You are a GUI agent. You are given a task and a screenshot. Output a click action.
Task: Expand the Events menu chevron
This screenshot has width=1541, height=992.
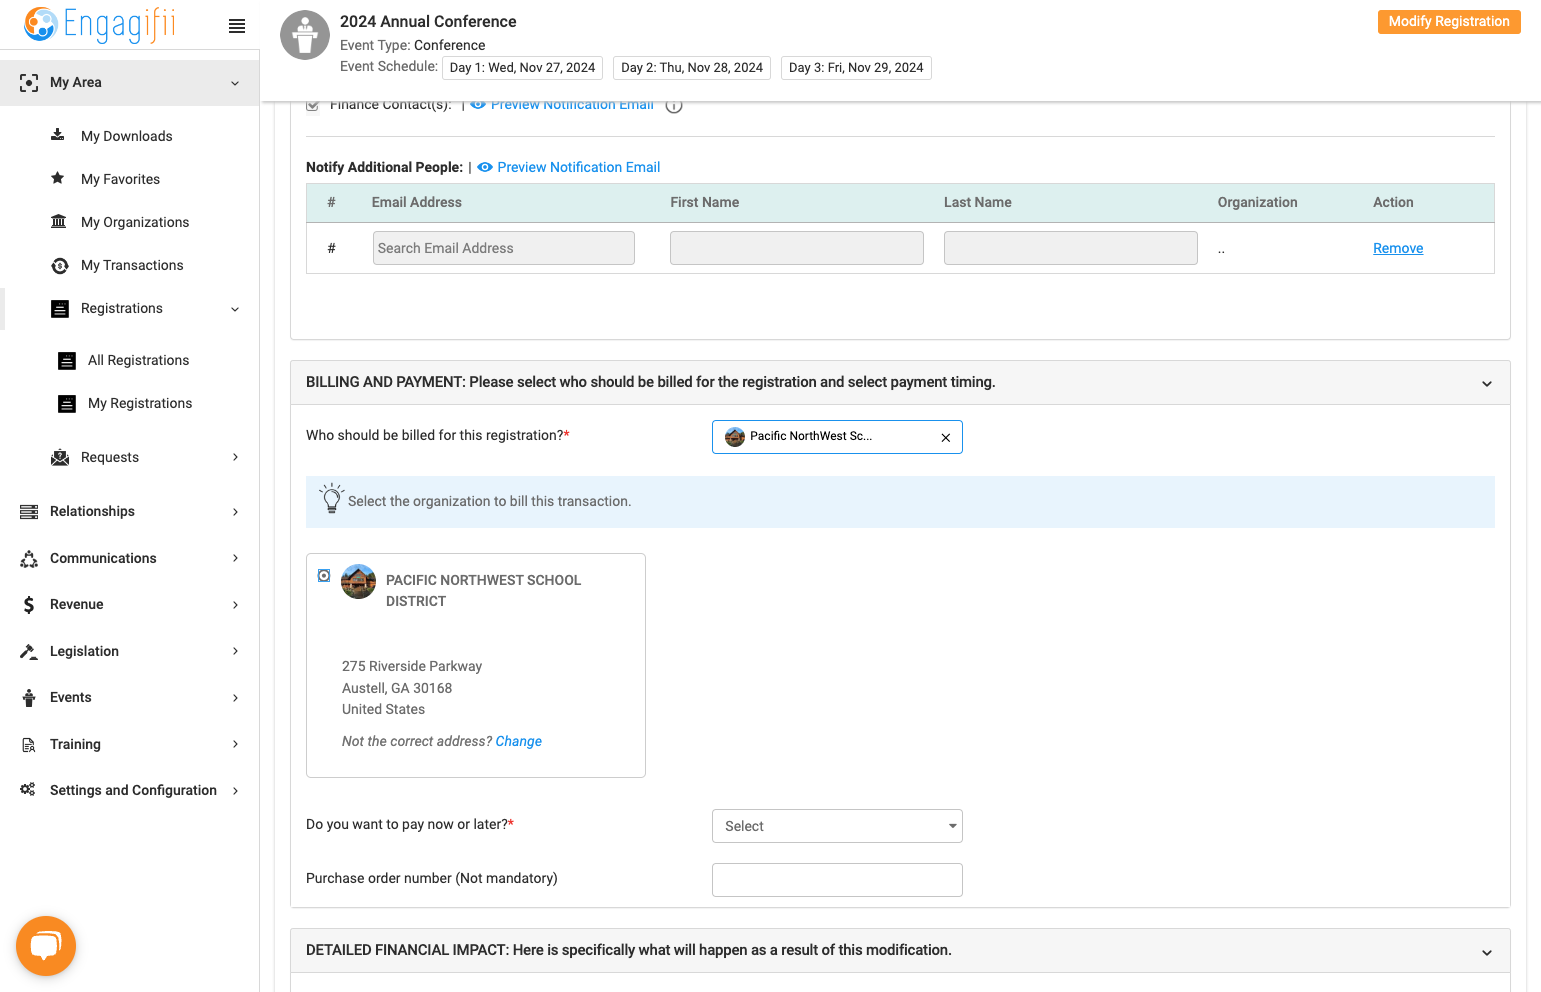pos(235,698)
